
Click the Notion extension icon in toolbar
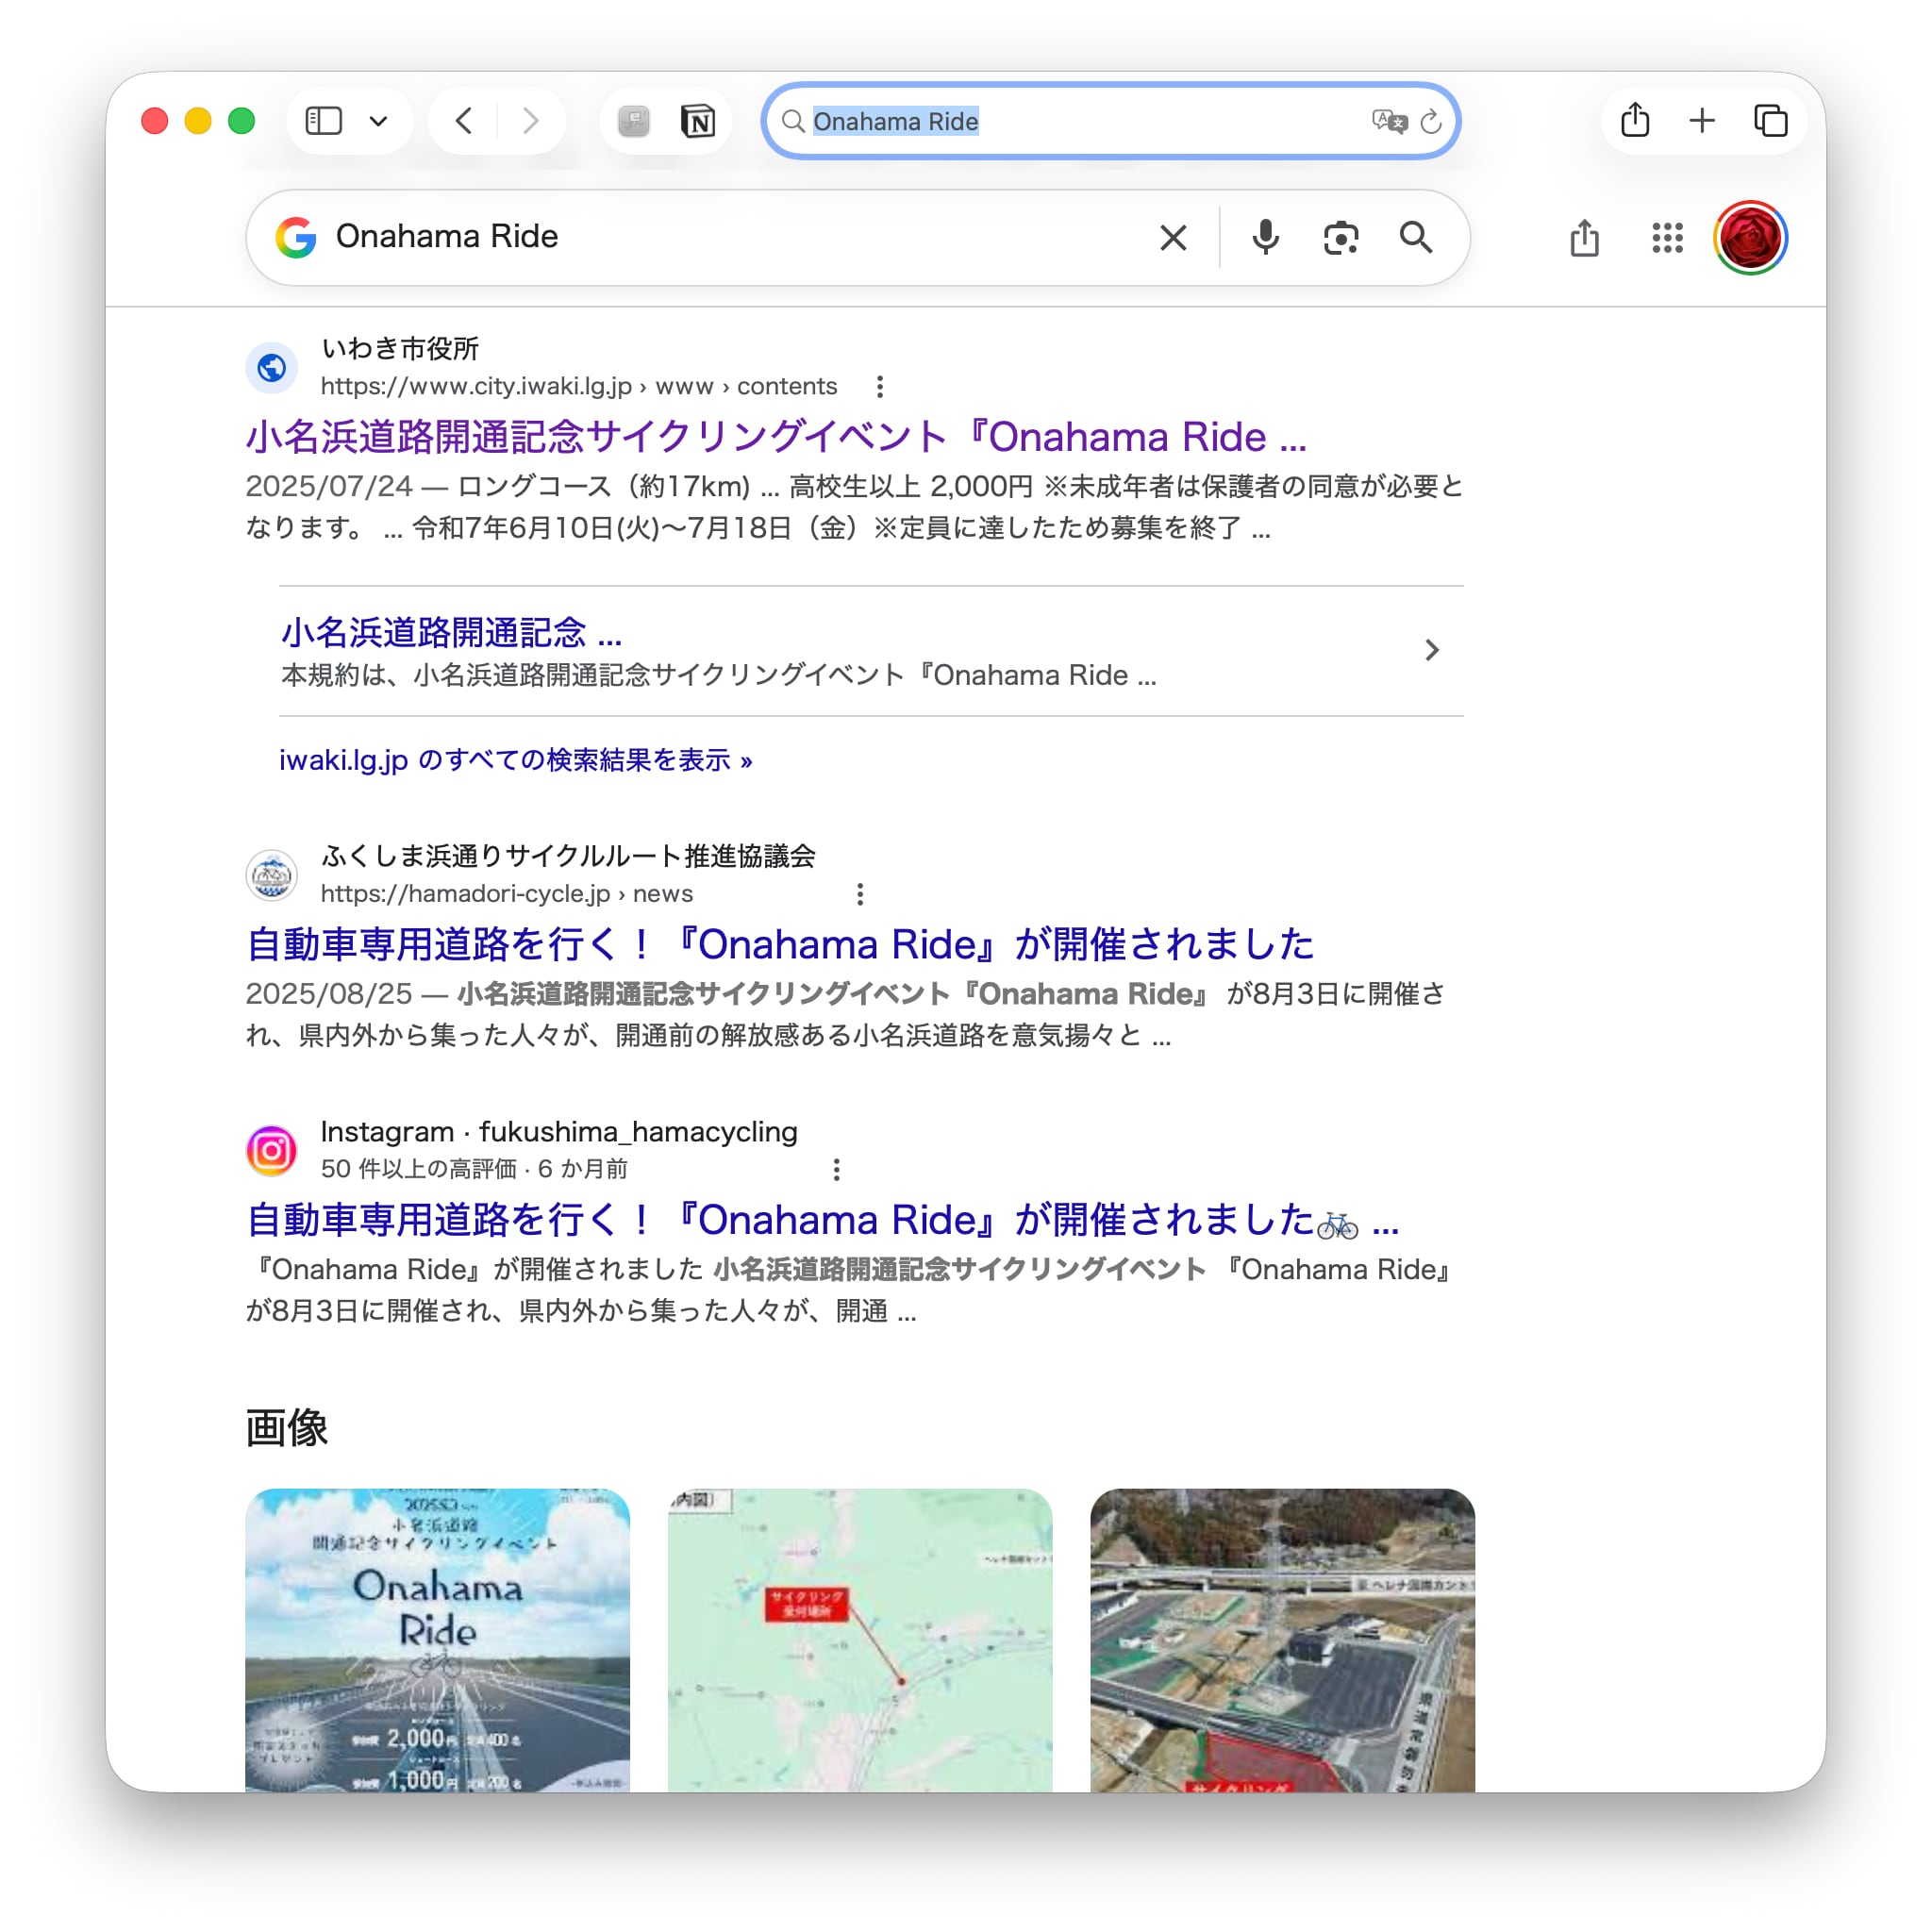(697, 121)
